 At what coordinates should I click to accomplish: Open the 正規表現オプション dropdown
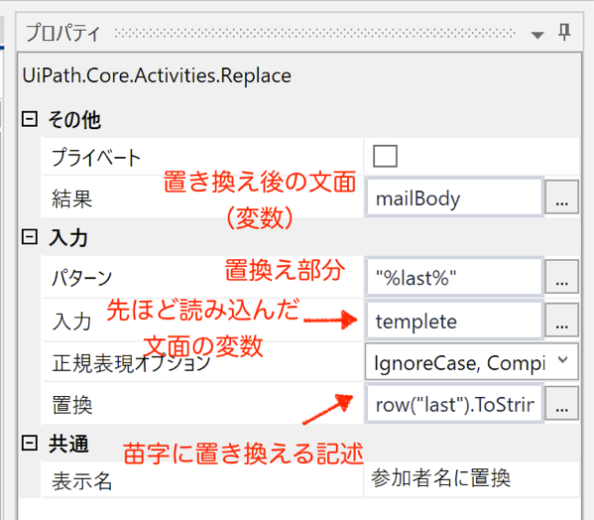[472, 362]
